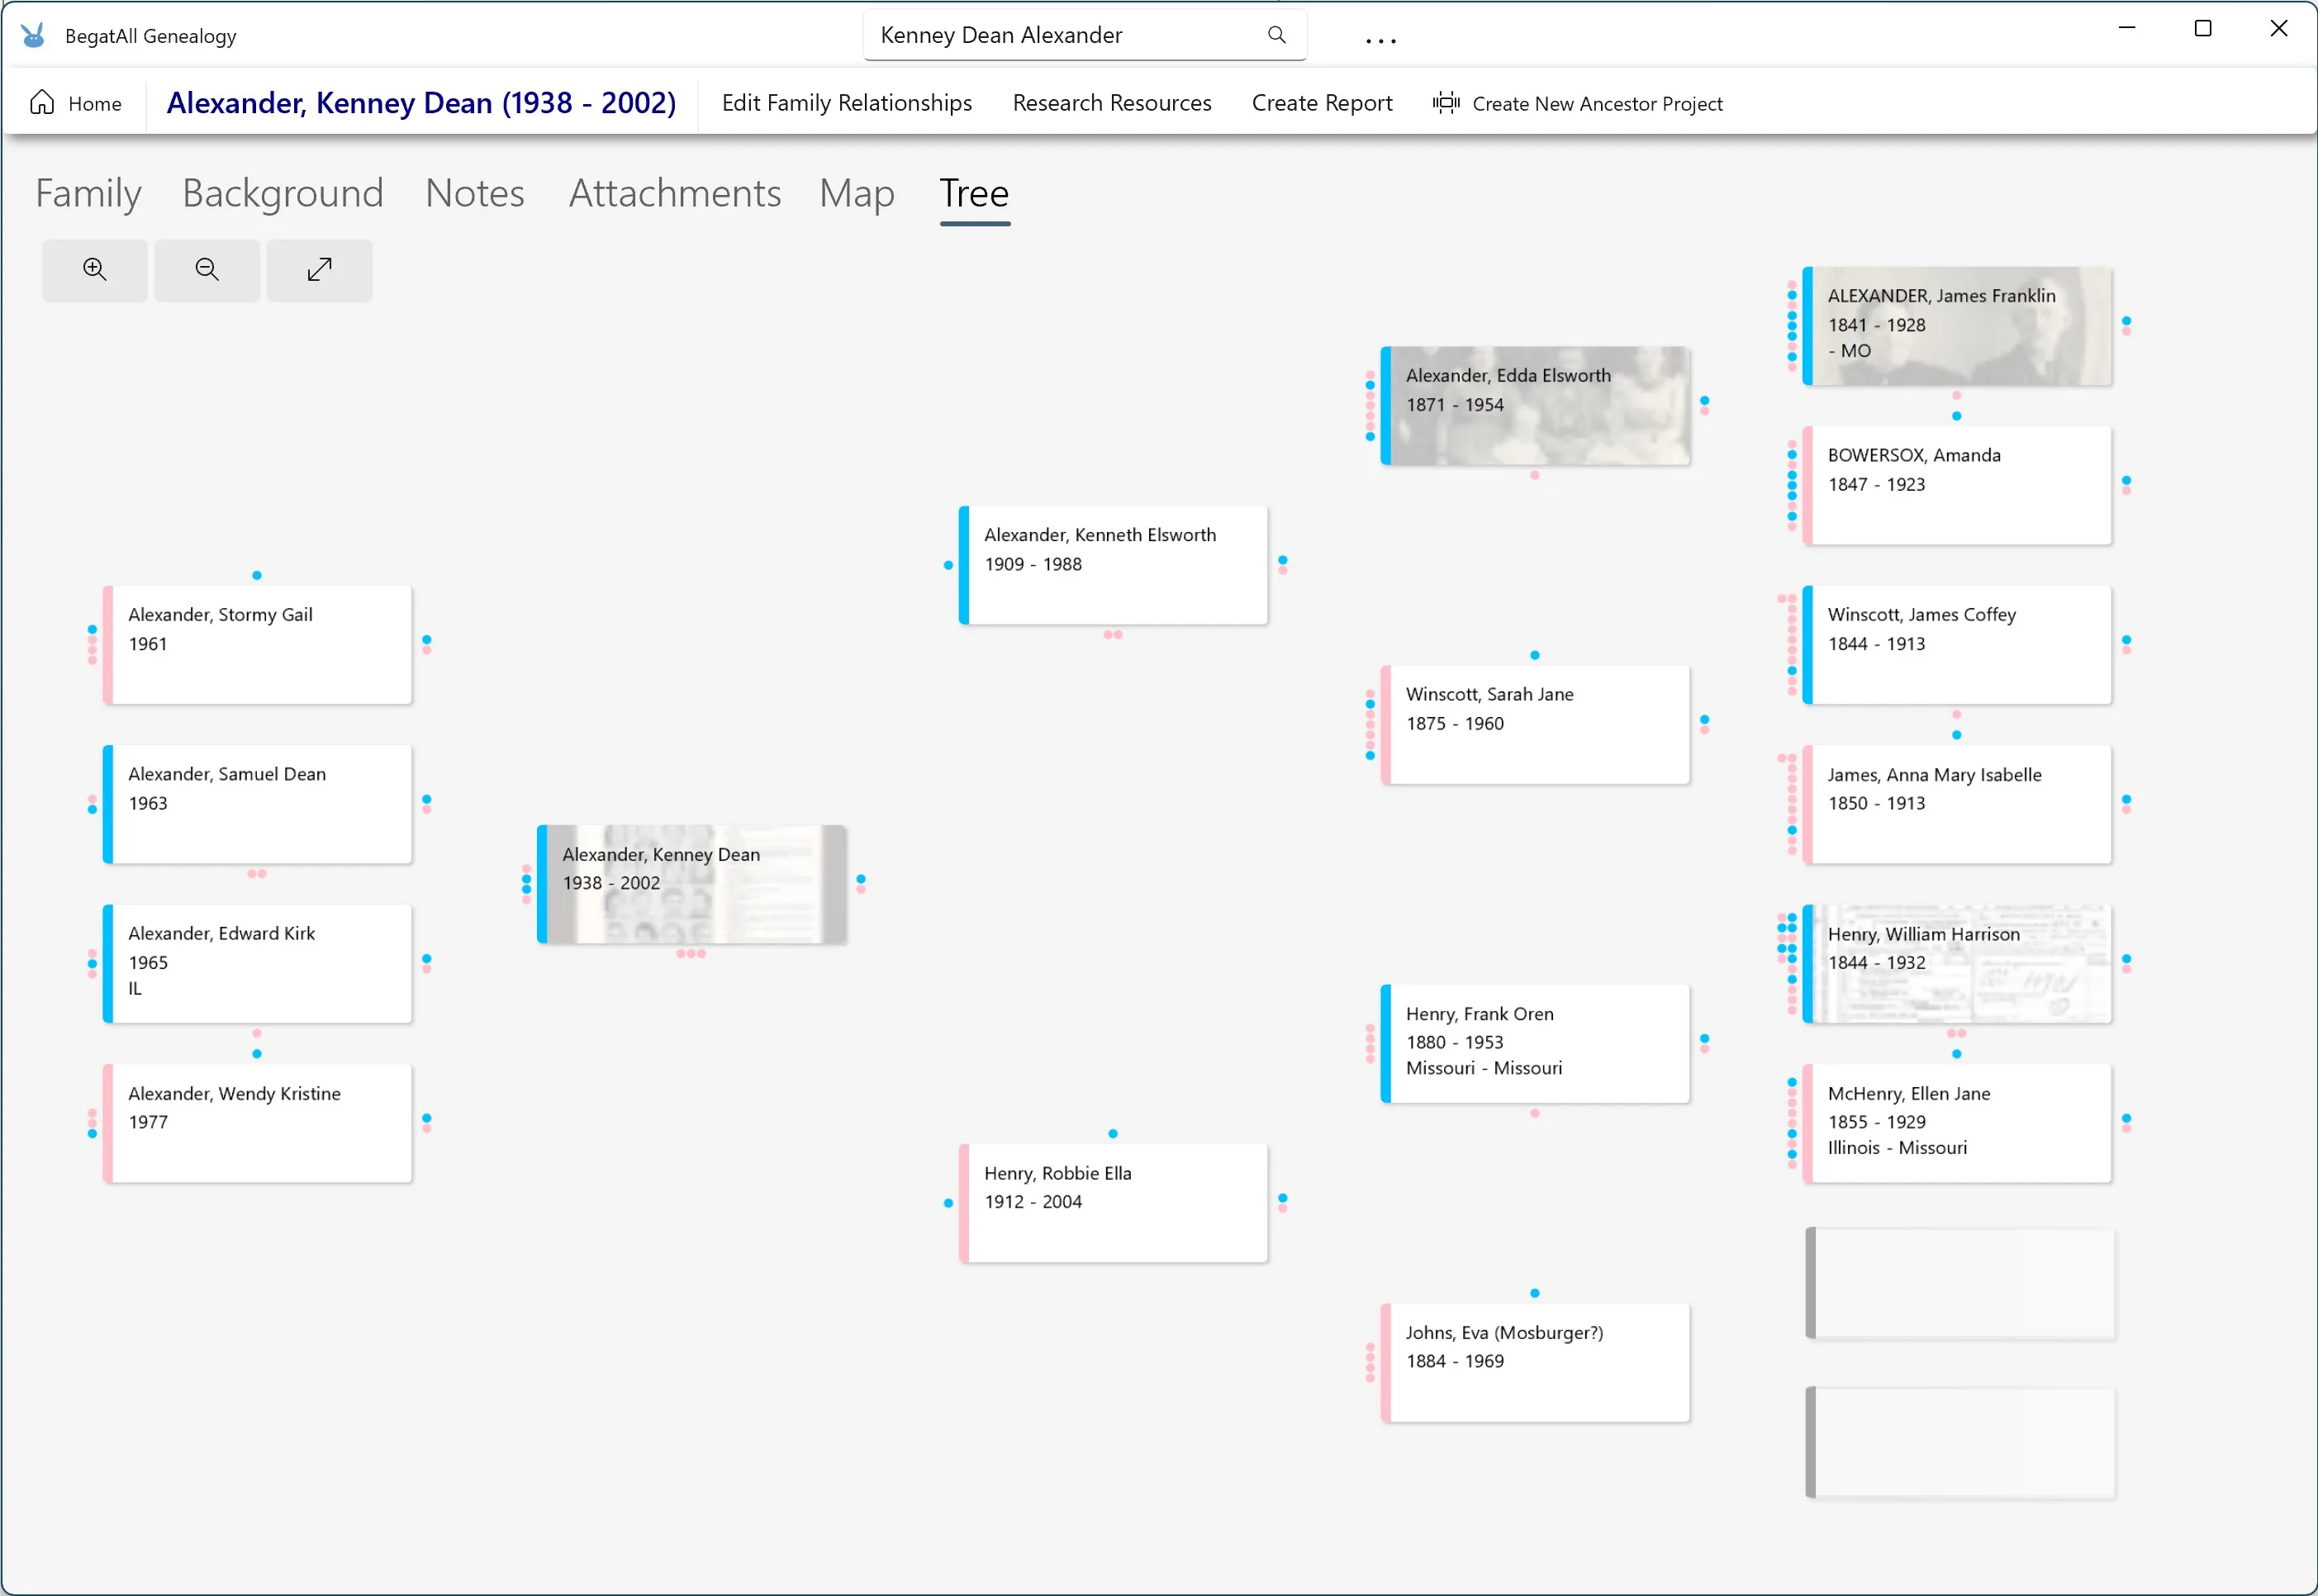Click the blue dot above Sarah Jane Winscott card
The width and height of the screenshot is (2318, 1596).
coord(1535,655)
